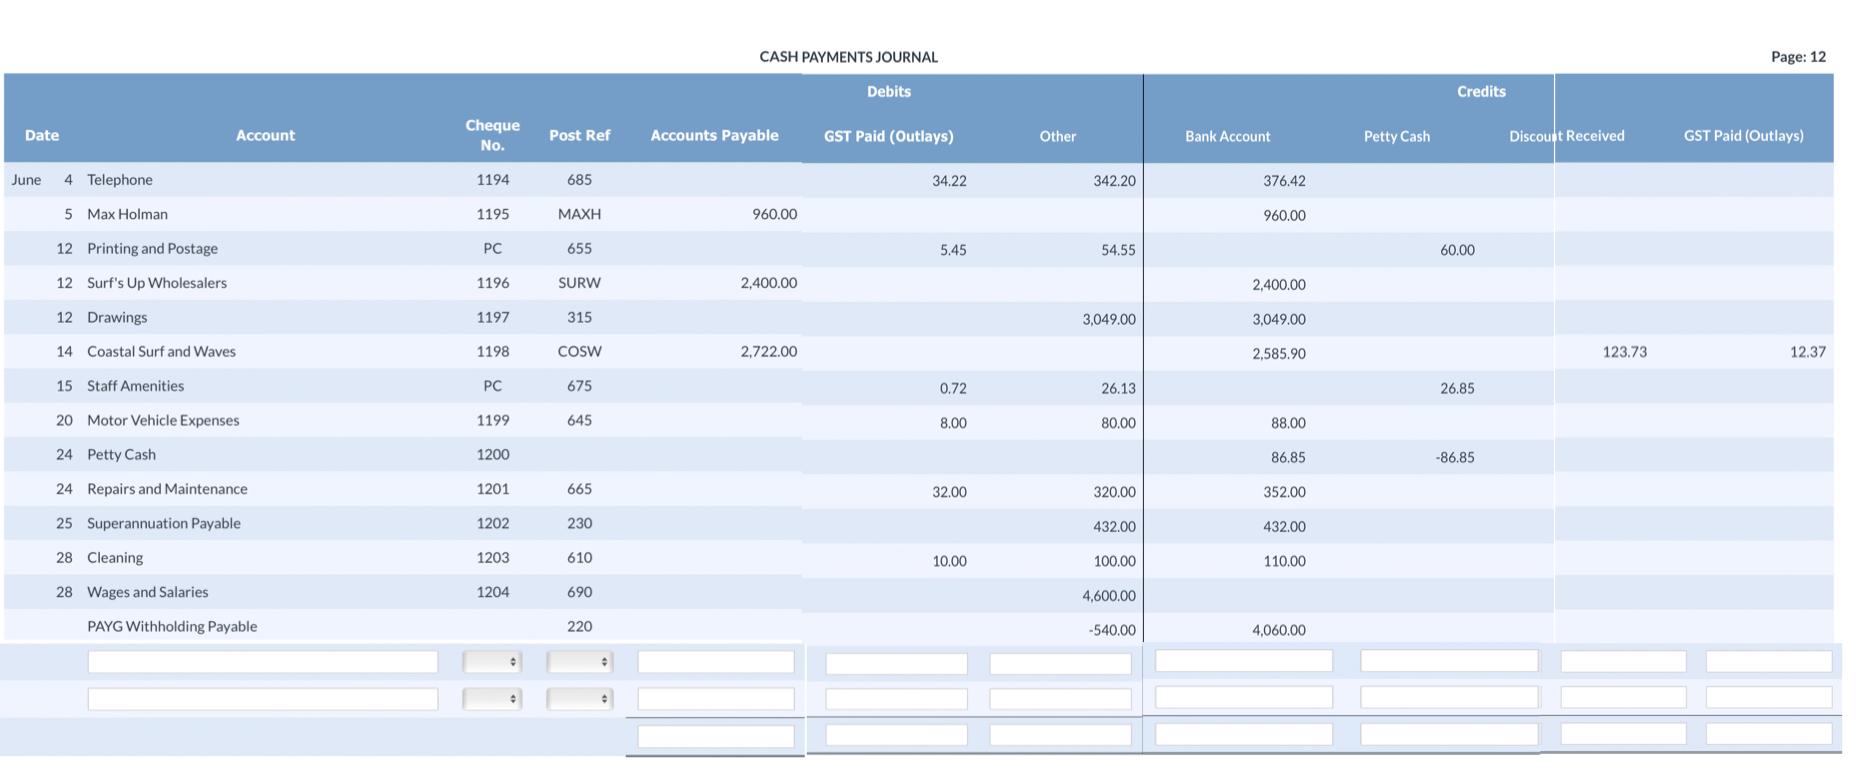Open the Post Ref dropdown in first blank row

pyautogui.click(x=579, y=662)
